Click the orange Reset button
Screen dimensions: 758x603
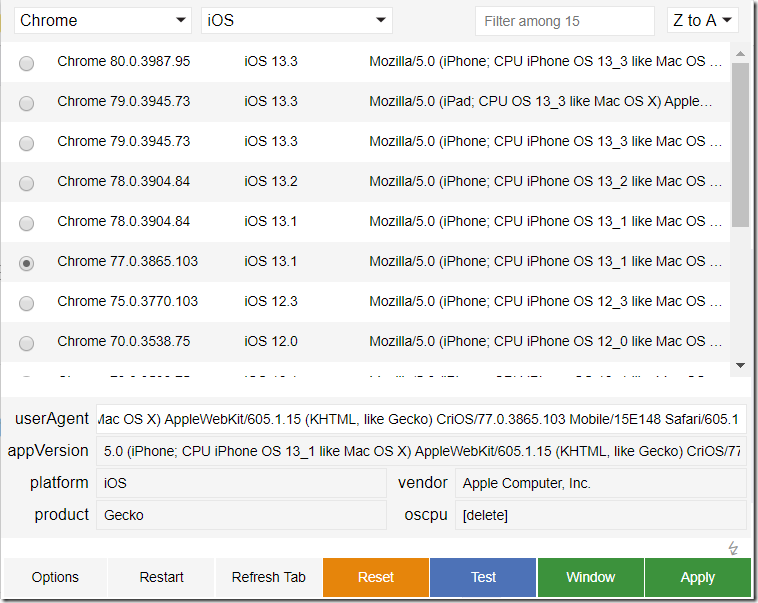click(376, 577)
